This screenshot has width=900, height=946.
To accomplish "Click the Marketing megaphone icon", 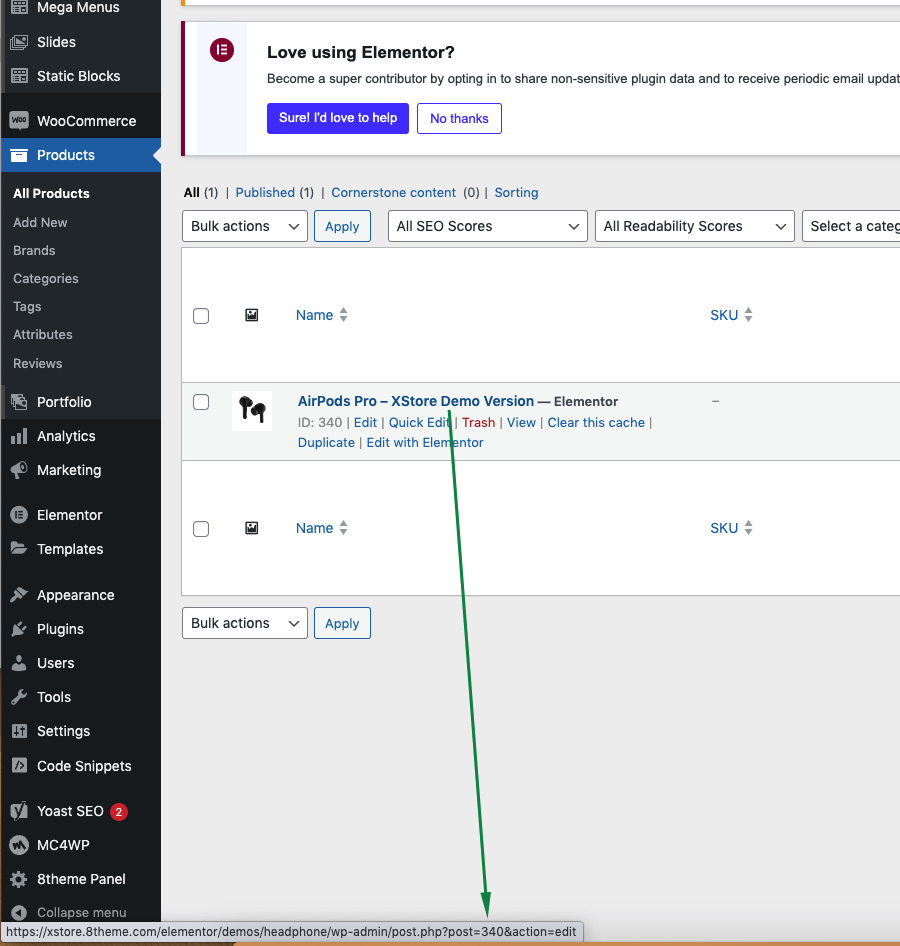I will pos(19,470).
